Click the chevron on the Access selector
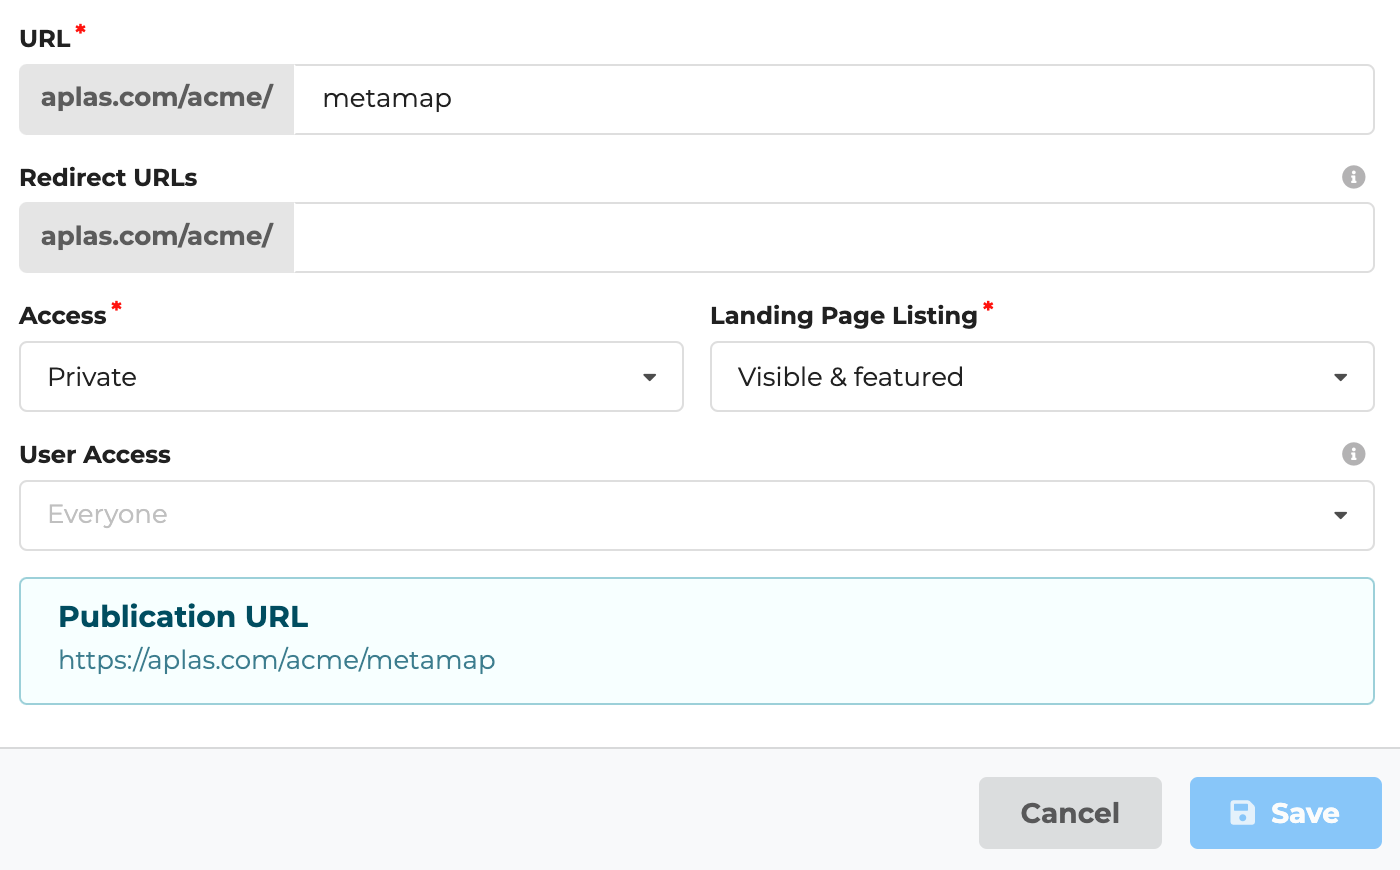The height and width of the screenshot is (870, 1400). pyautogui.click(x=650, y=377)
